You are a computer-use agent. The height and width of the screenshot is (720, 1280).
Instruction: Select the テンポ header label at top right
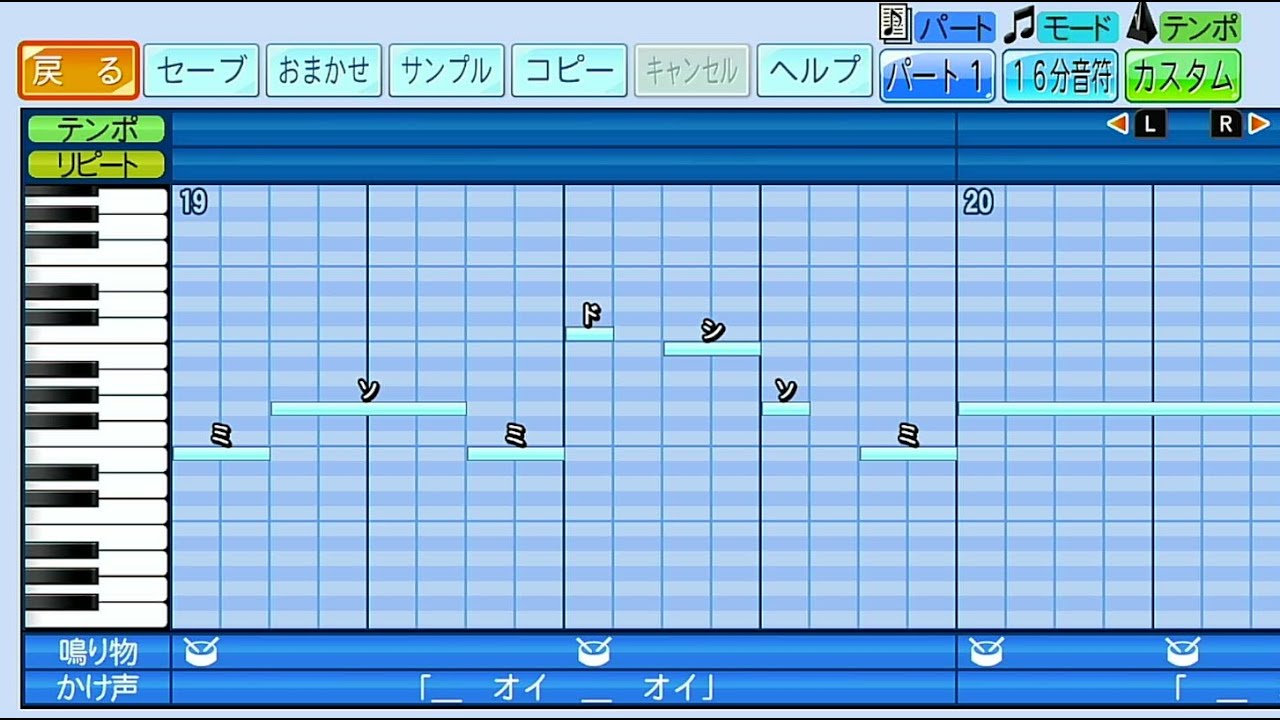click(1200, 28)
